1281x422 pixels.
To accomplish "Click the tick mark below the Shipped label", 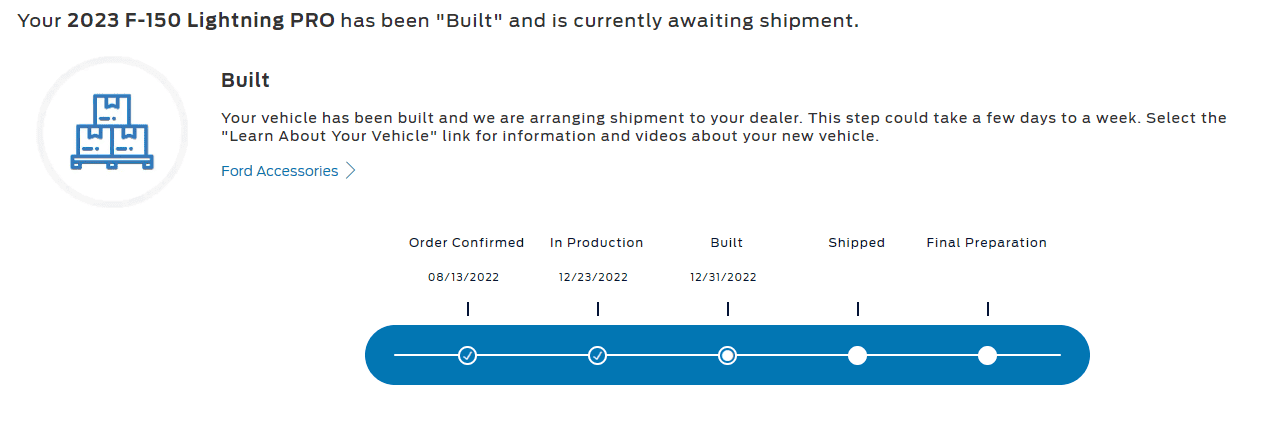I will point(857,309).
